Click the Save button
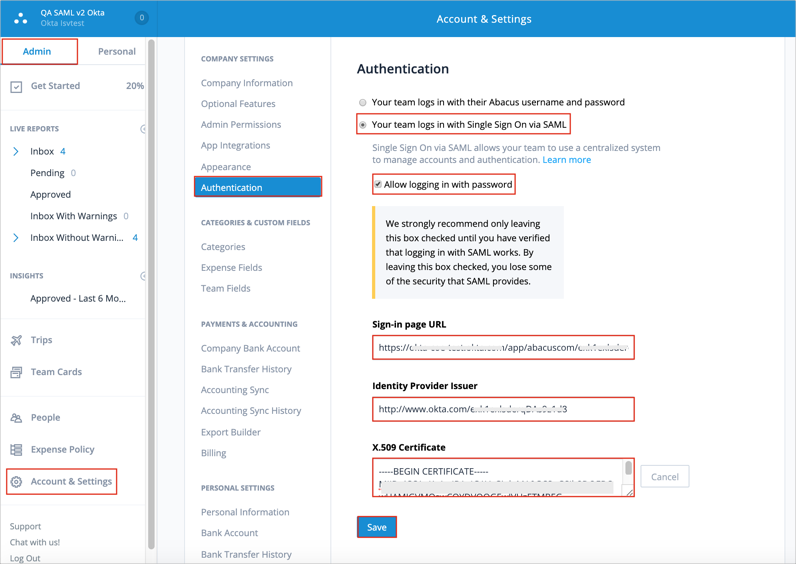 pos(377,527)
